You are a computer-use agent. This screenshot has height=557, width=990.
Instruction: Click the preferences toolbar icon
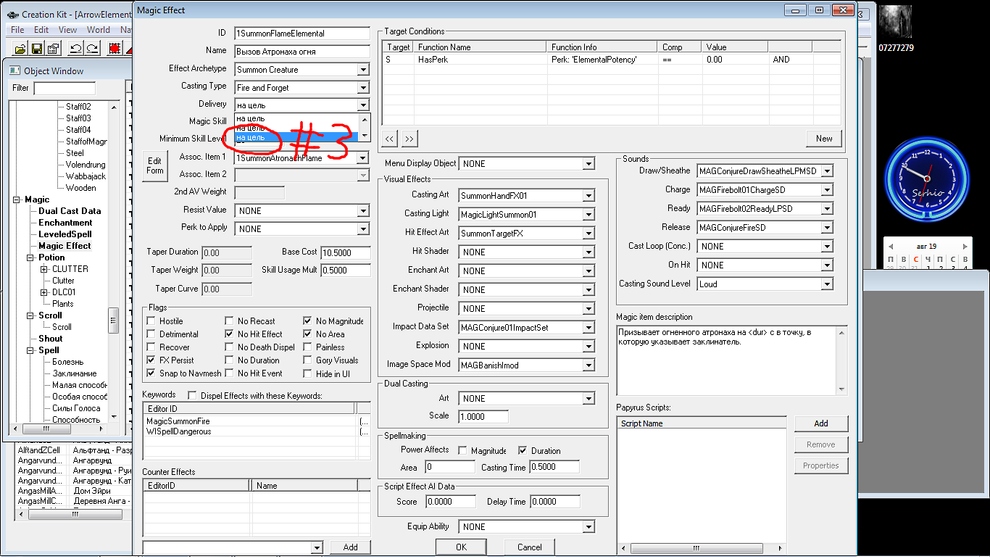click(x=53, y=48)
